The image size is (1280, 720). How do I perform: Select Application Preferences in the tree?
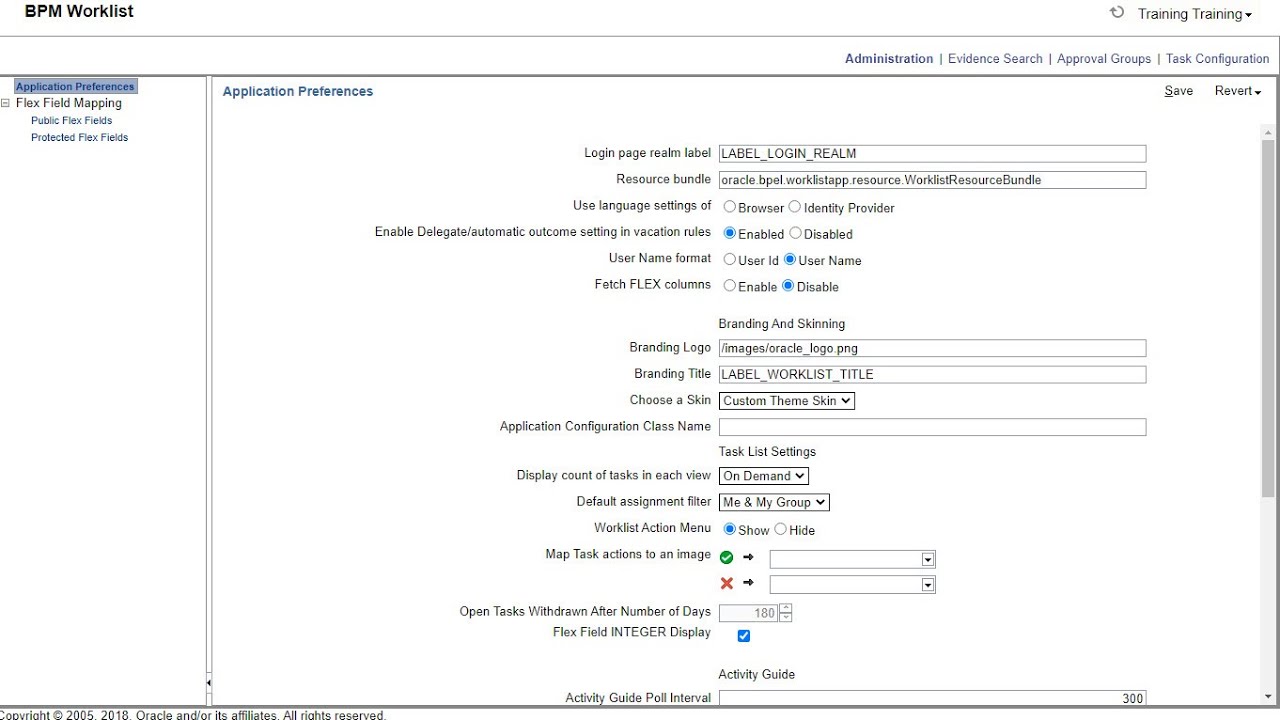75,87
